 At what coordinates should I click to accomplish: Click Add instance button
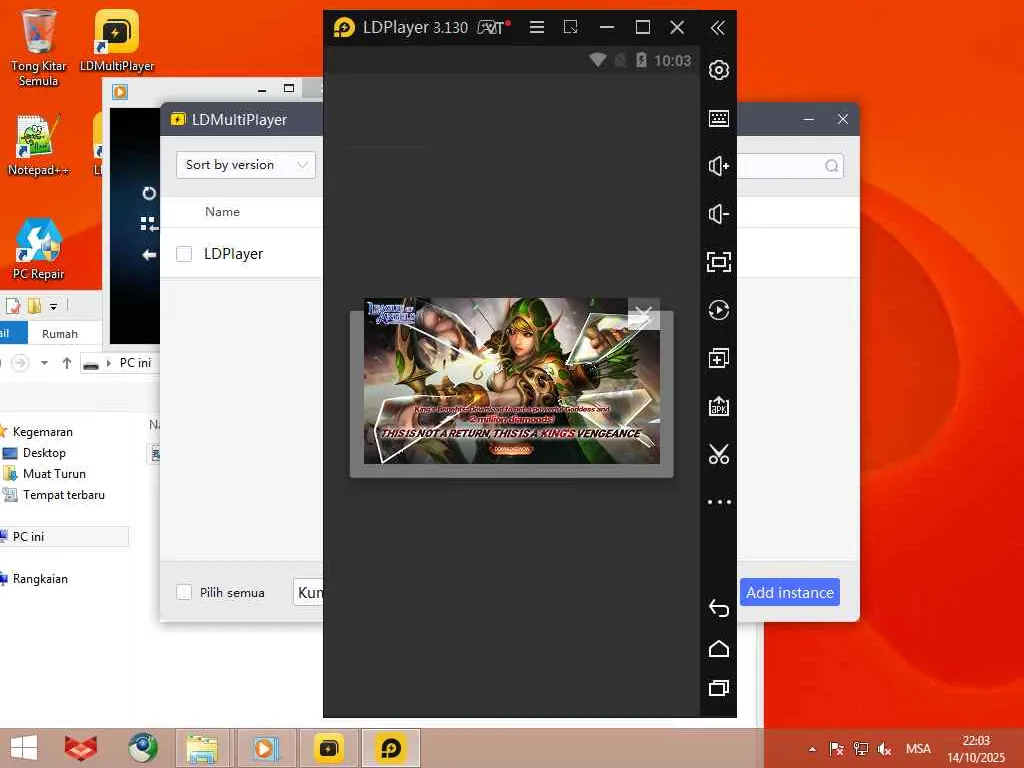(x=790, y=592)
